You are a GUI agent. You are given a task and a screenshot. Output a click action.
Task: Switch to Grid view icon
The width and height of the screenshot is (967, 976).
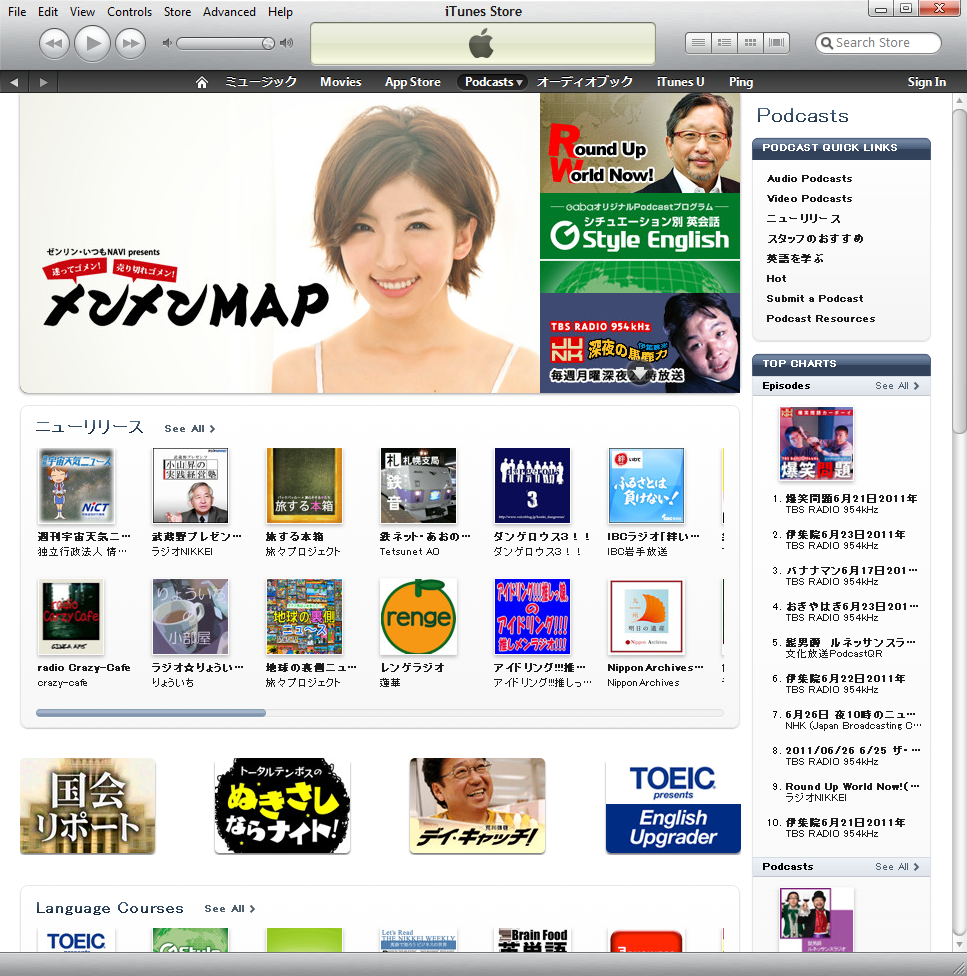[750, 42]
